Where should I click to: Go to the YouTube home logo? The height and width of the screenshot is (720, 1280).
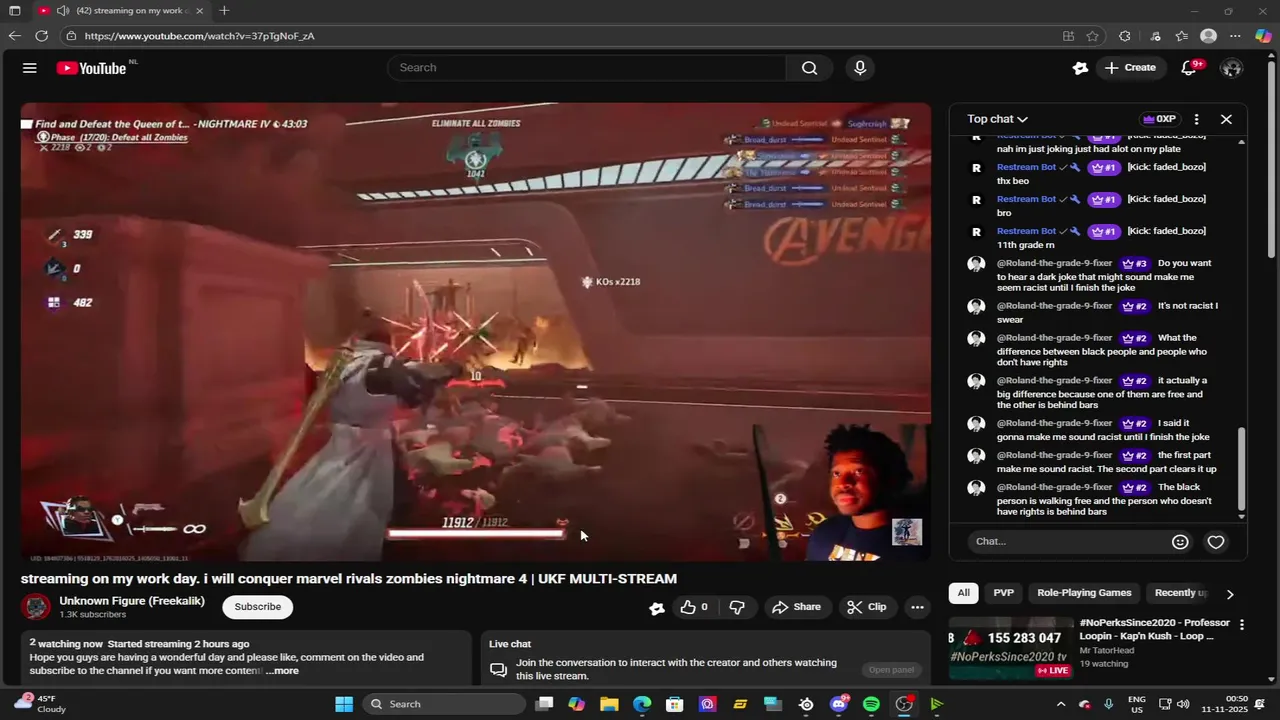pyautogui.click(x=91, y=68)
